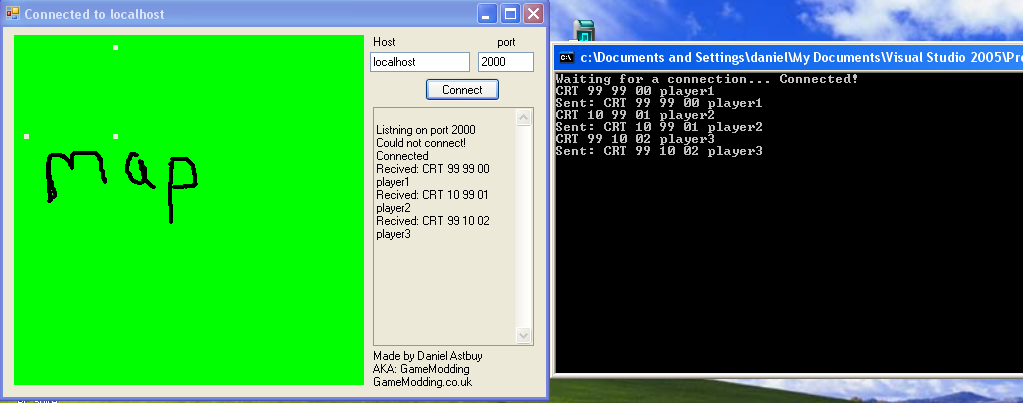Maximize the Connected to localhost window
Image resolution: width=1023 pixels, height=403 pixels.
510,14
